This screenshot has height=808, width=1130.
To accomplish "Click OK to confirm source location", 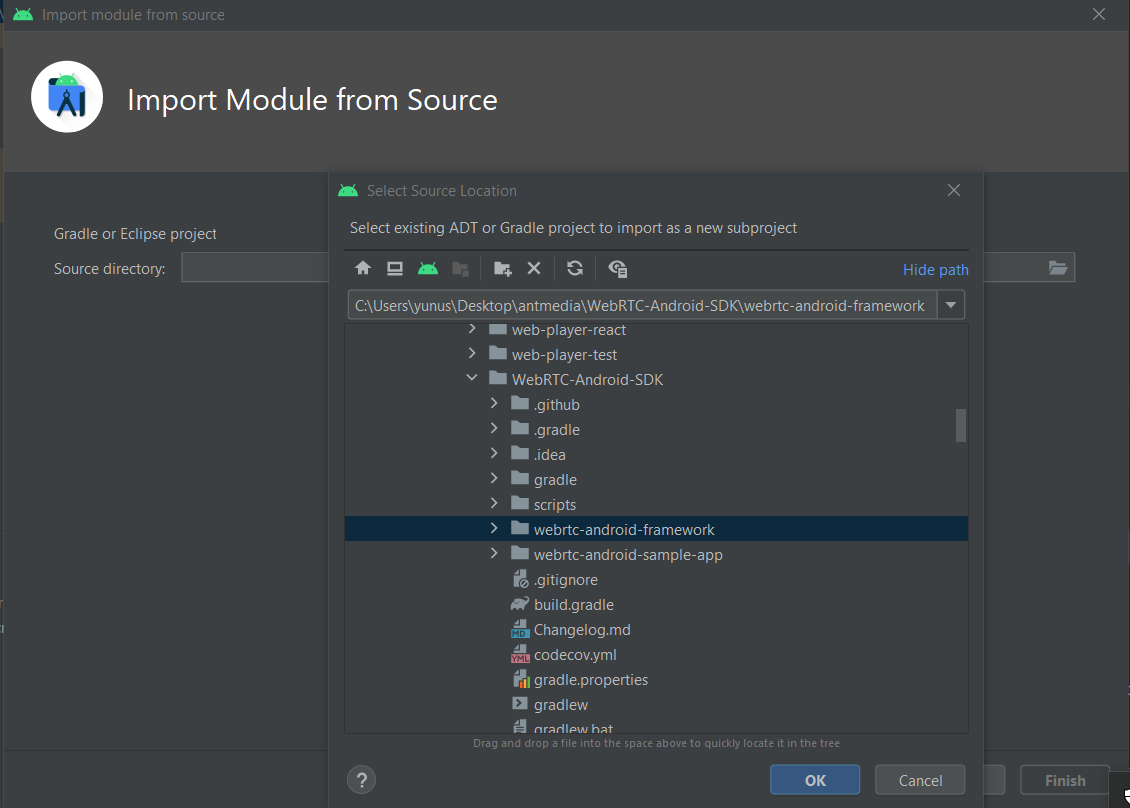I will click(x=815, y=780).
